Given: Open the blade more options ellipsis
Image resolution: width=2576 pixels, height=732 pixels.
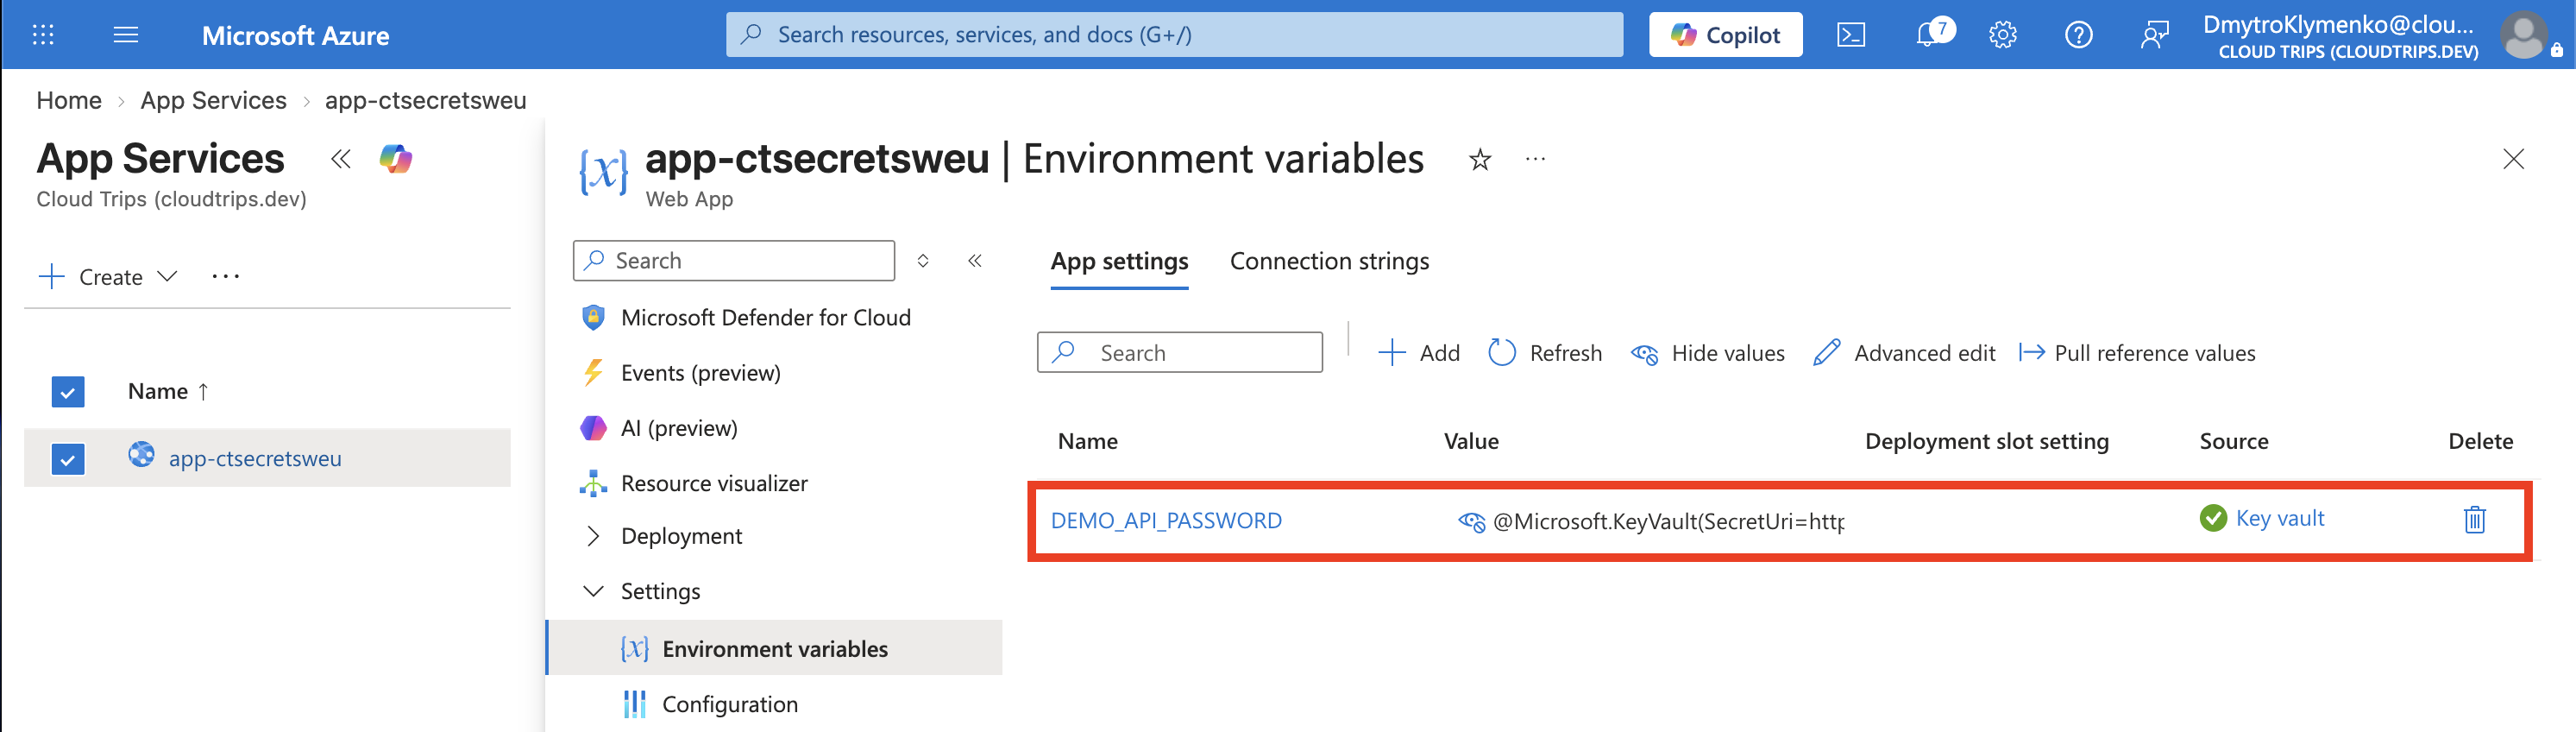Looking at the screenshot, I should click(x=1536, y=159).
